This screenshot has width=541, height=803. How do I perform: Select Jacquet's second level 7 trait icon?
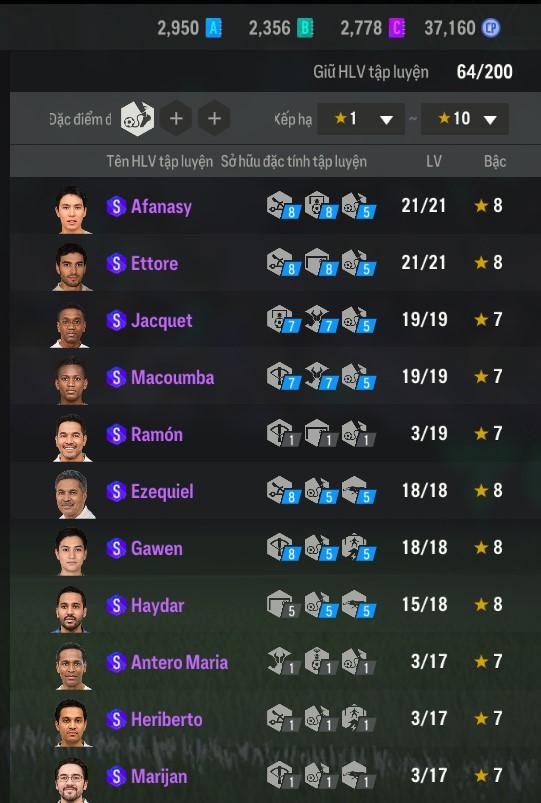click(x=321, y=320)
